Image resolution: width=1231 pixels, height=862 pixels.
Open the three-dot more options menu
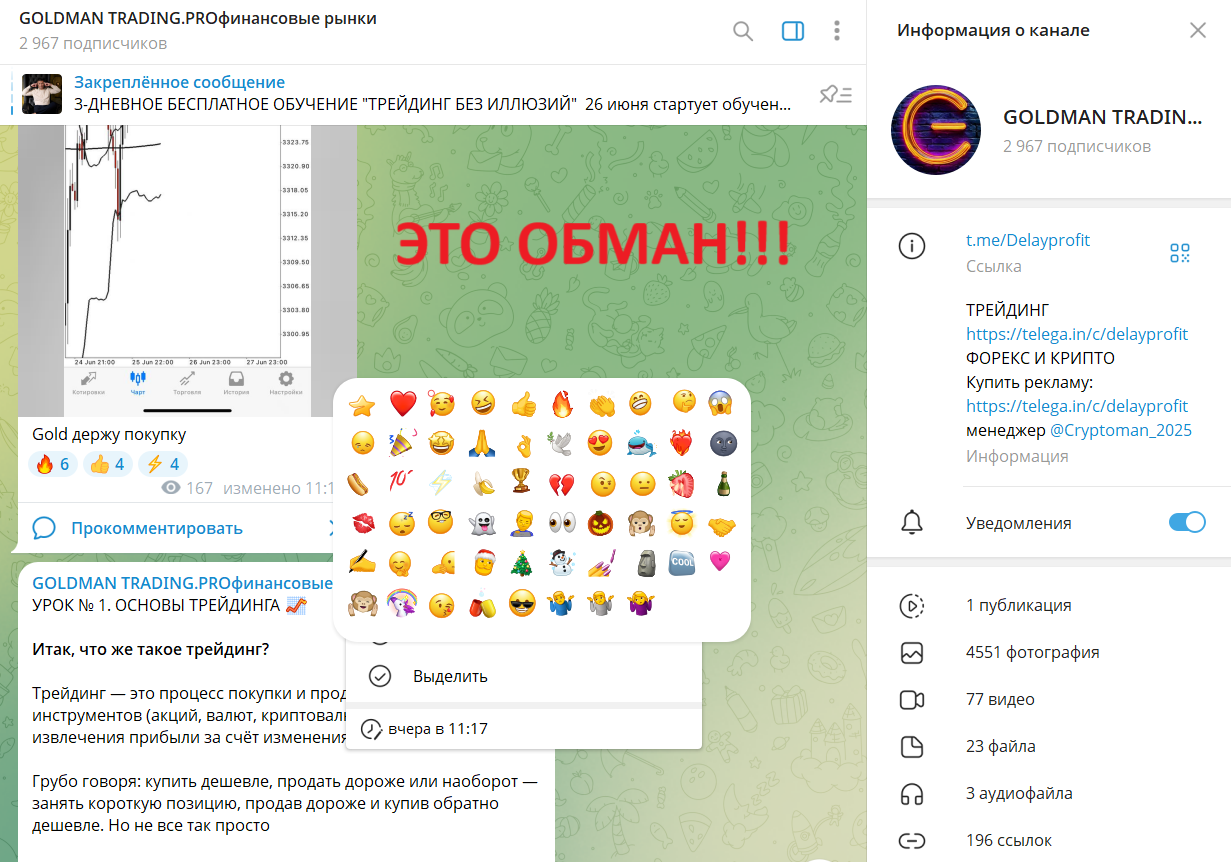837,31
